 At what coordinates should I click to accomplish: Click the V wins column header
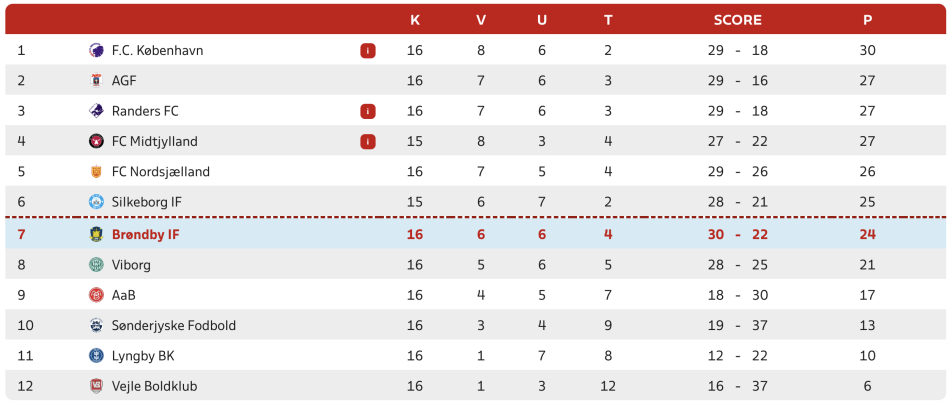[481, 20]
